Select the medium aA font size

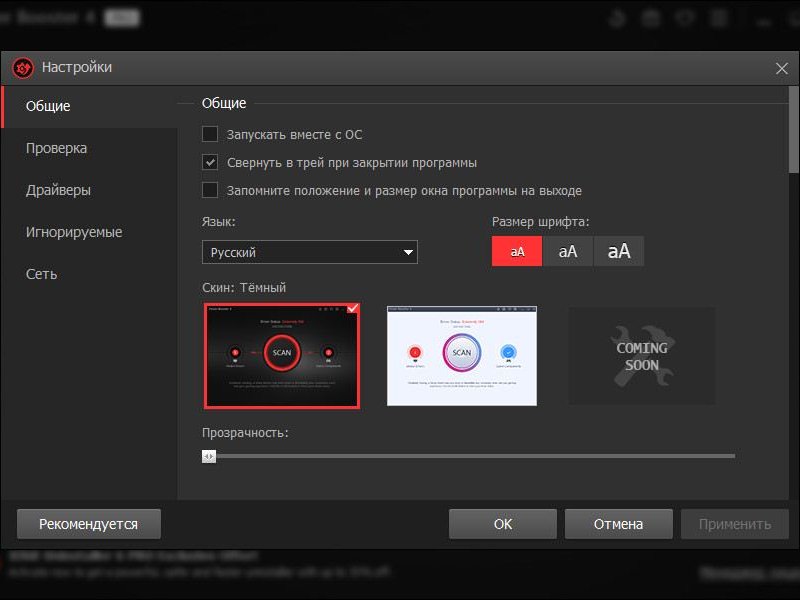(x=568, y=251)
